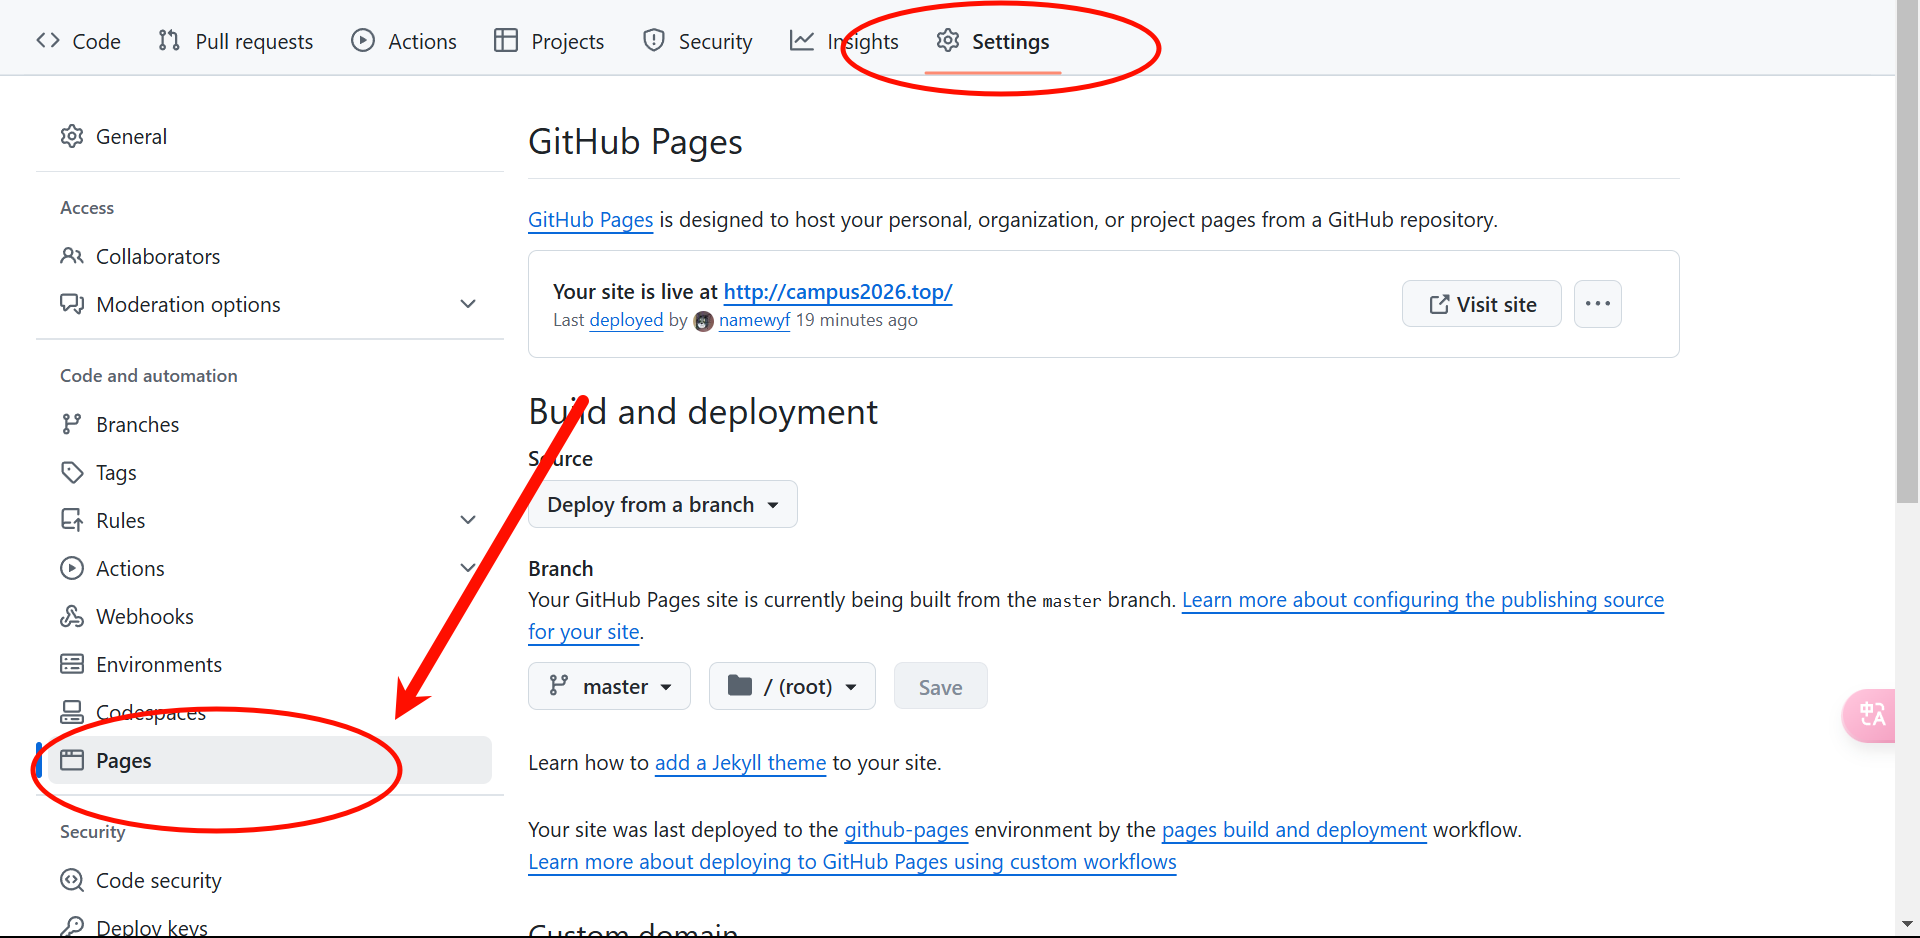Open the Actions repository tab
1920x938 pixels.
click(x=404, y=42)
